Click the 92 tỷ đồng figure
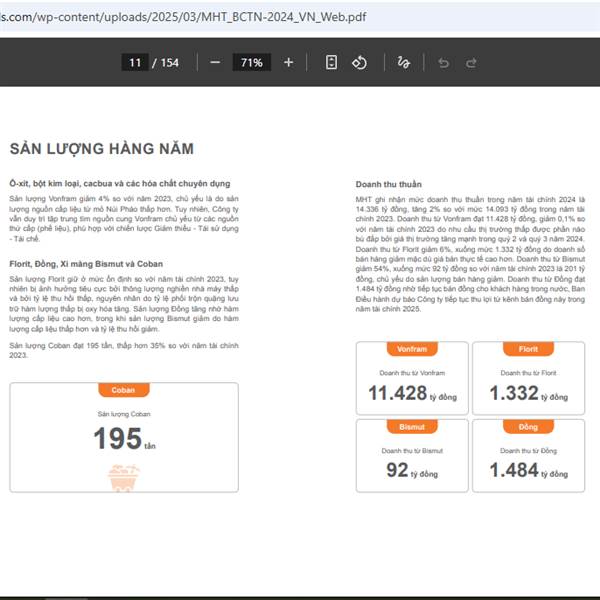 pos(412,470)
